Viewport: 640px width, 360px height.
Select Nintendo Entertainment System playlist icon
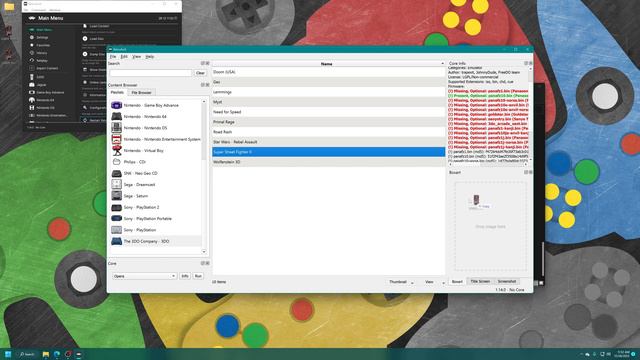point(116,139)
